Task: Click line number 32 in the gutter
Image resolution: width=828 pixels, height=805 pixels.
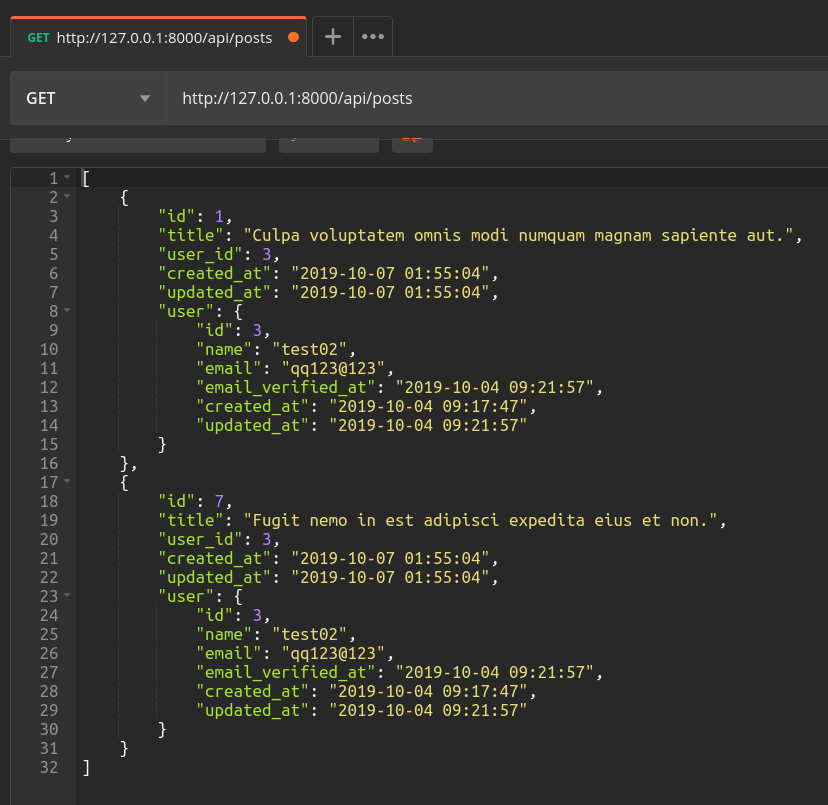Action: 49,767
